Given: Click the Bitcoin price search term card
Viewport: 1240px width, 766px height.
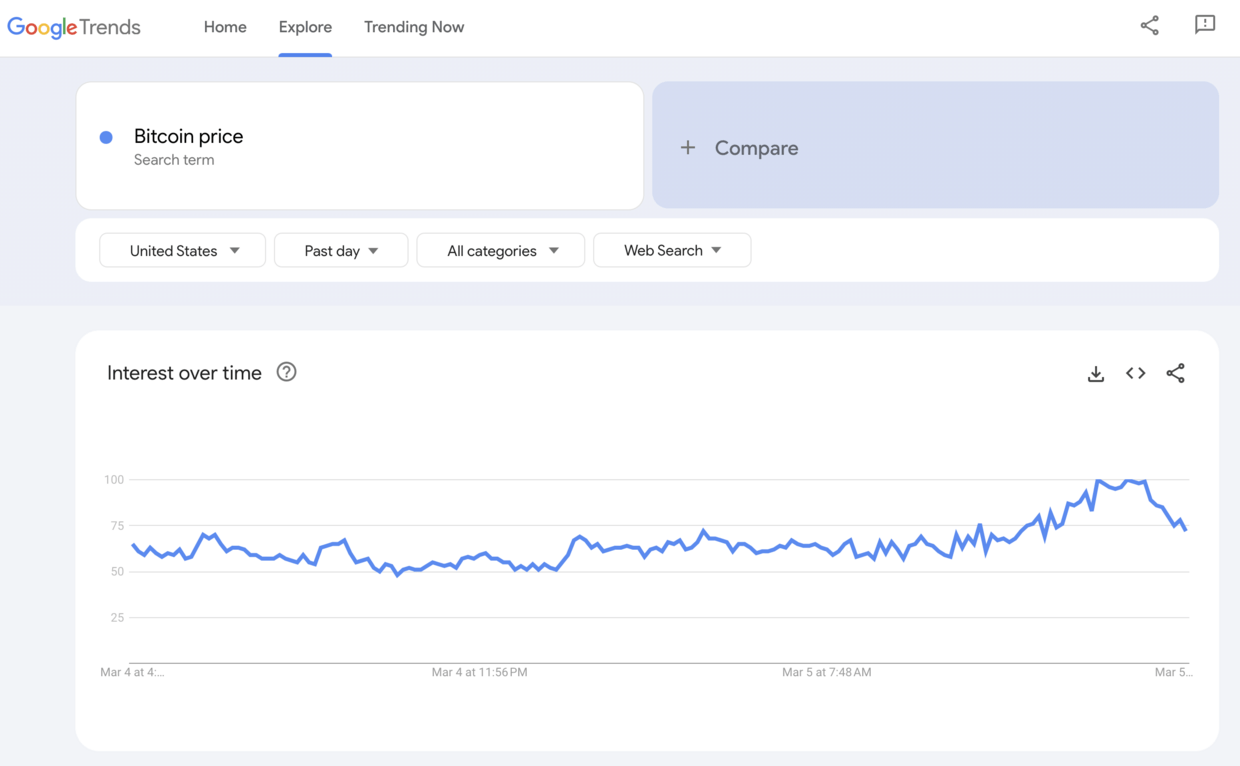Looking at the screenshot, I should pyautogui.click(x=360, y=146).
